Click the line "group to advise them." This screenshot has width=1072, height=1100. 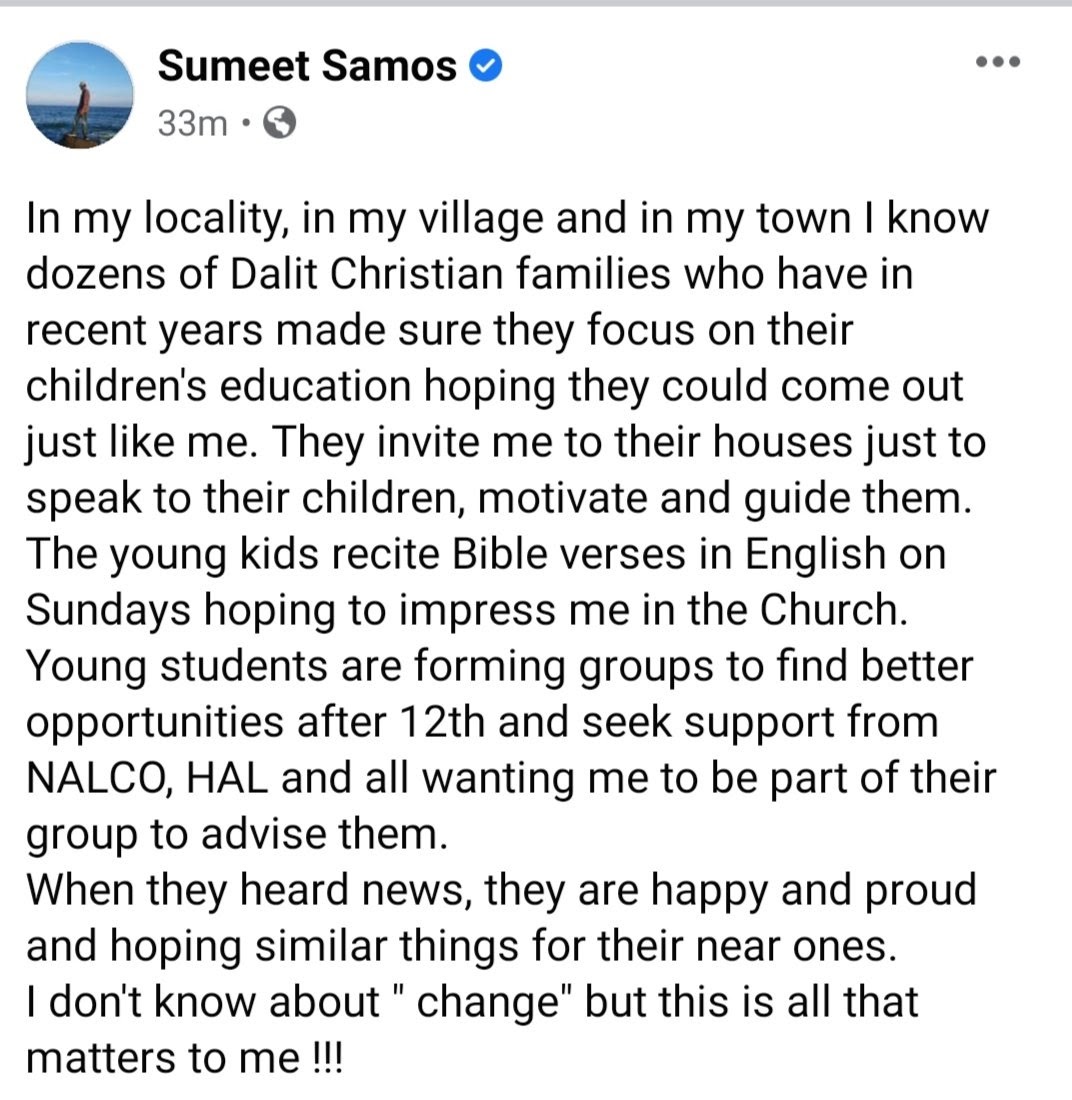(236, 833)
